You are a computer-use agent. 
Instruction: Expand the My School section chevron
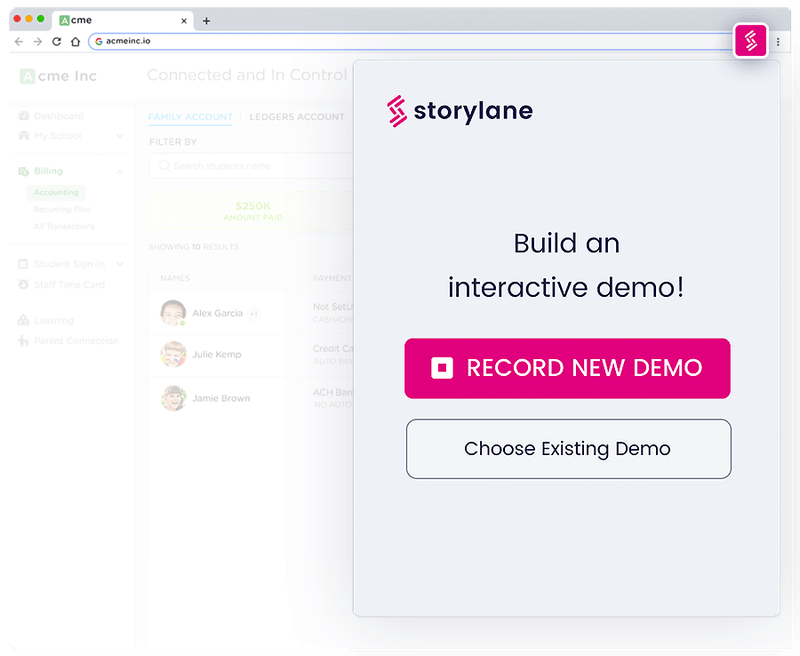(120, 135)
